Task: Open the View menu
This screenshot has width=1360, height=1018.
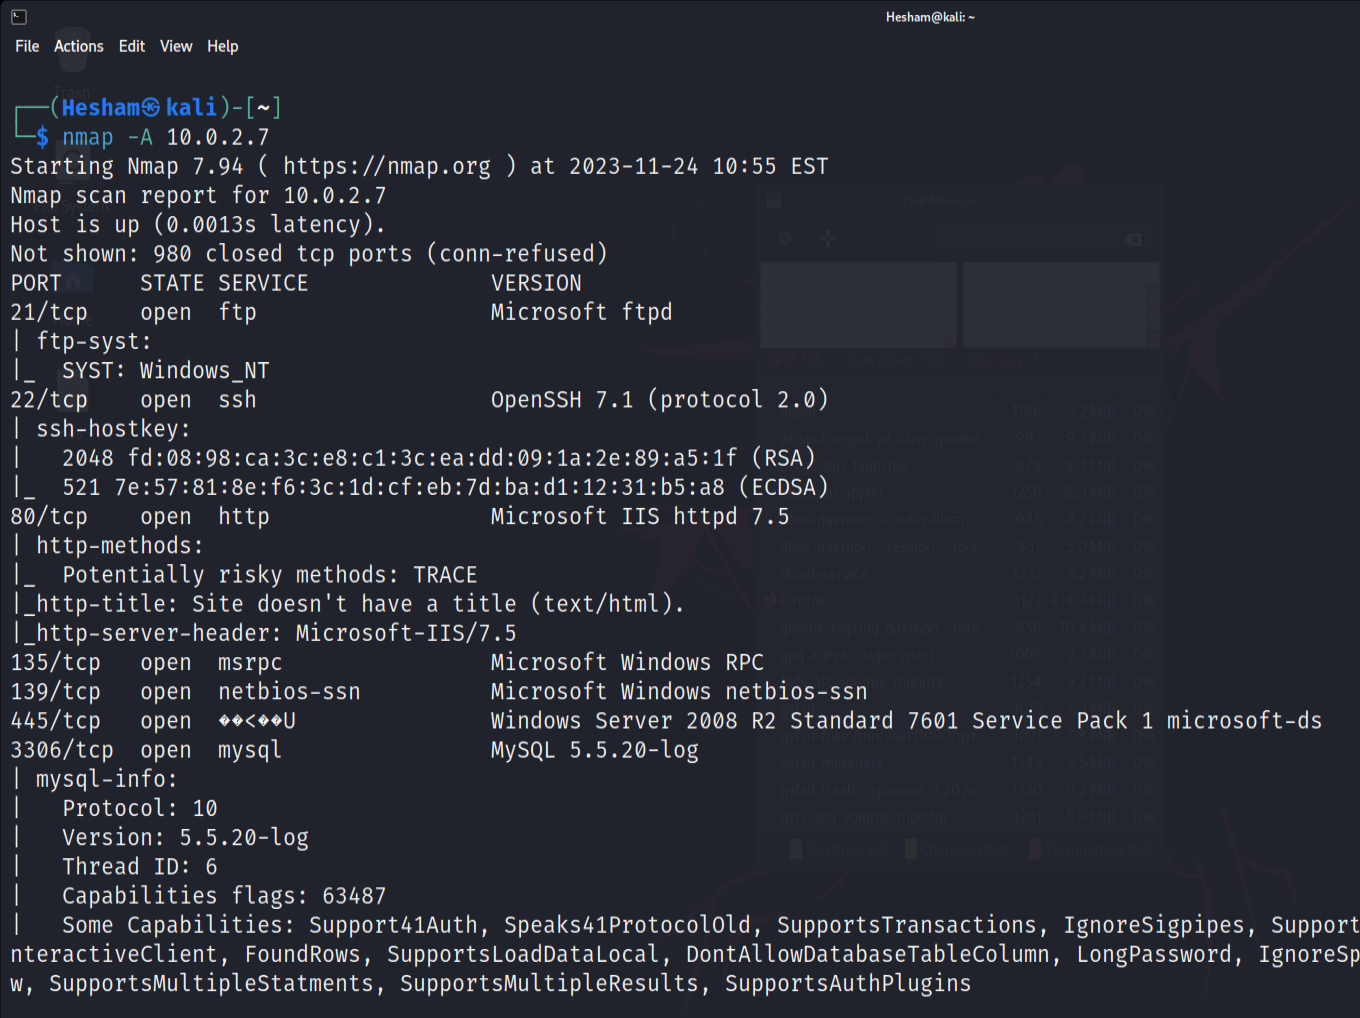Action: point(176,46)
